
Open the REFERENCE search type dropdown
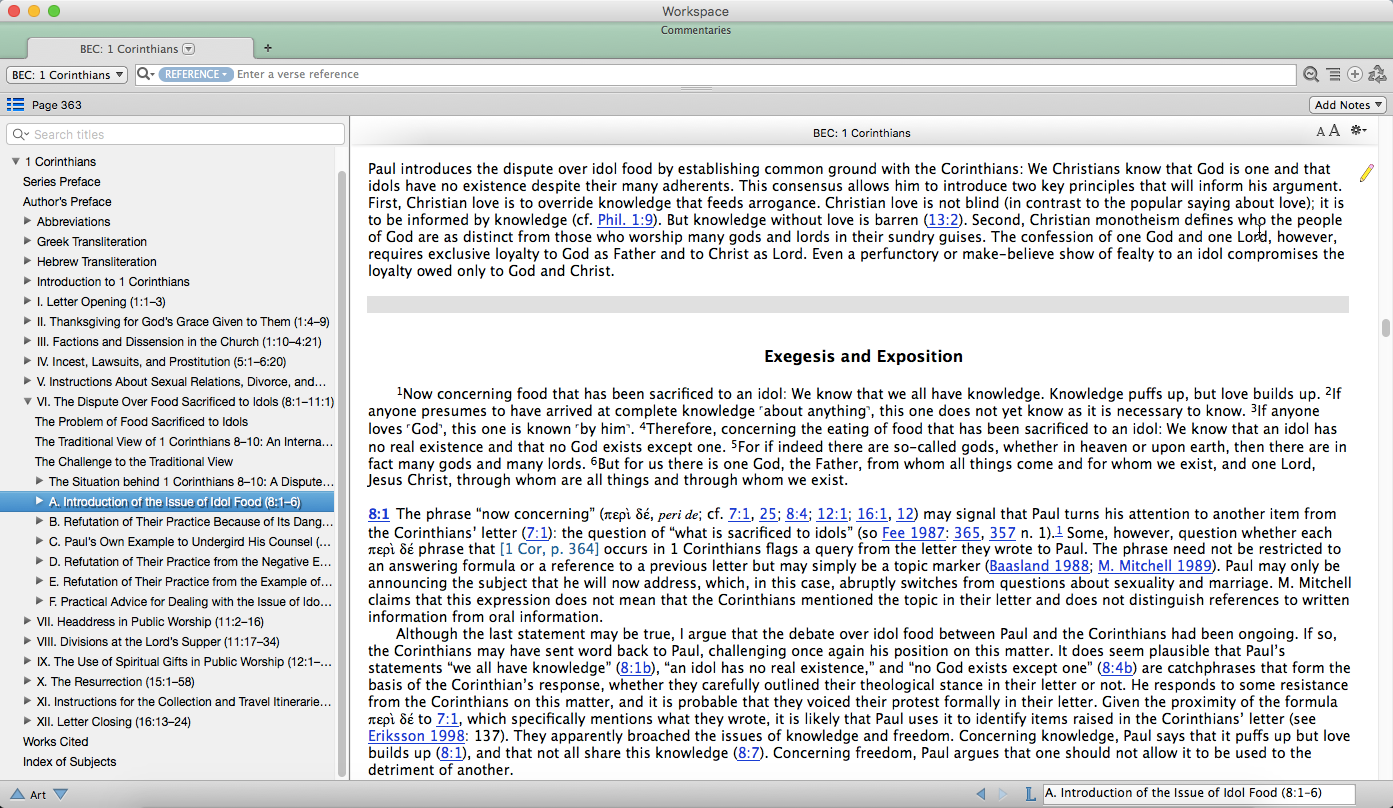click(x=195, y=75)
